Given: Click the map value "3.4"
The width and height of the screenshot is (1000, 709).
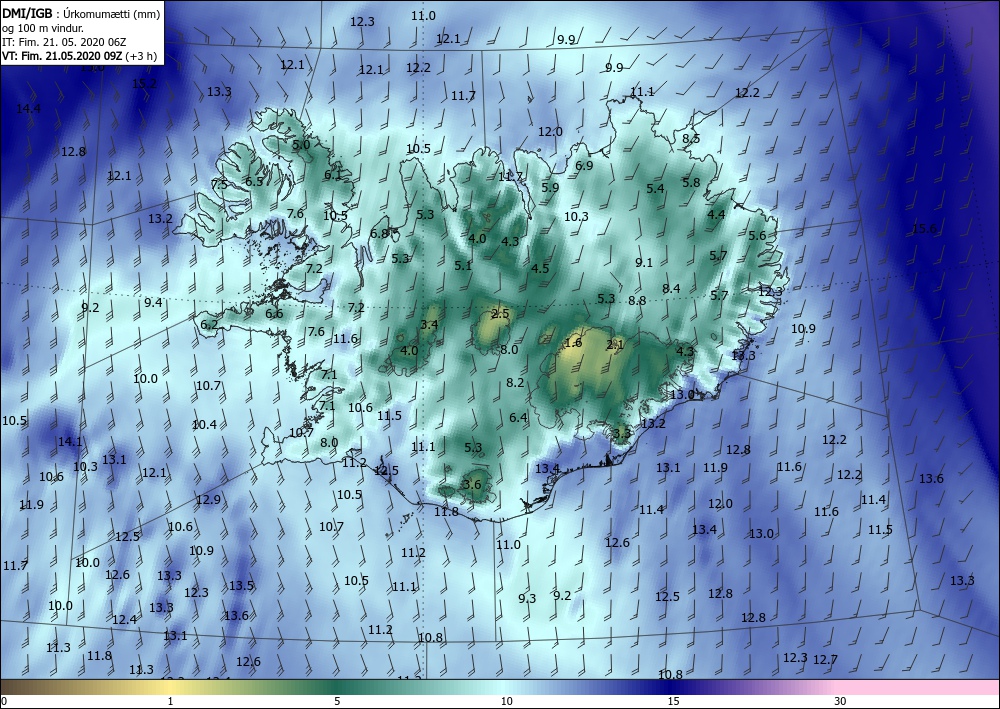Looking at the screenshot, I should [429, 325].
